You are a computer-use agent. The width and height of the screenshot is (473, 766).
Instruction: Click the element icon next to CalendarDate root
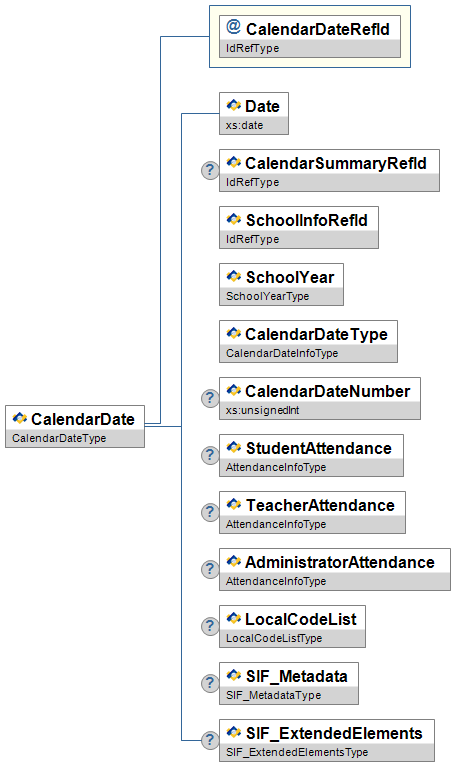[x=20, y=418]
